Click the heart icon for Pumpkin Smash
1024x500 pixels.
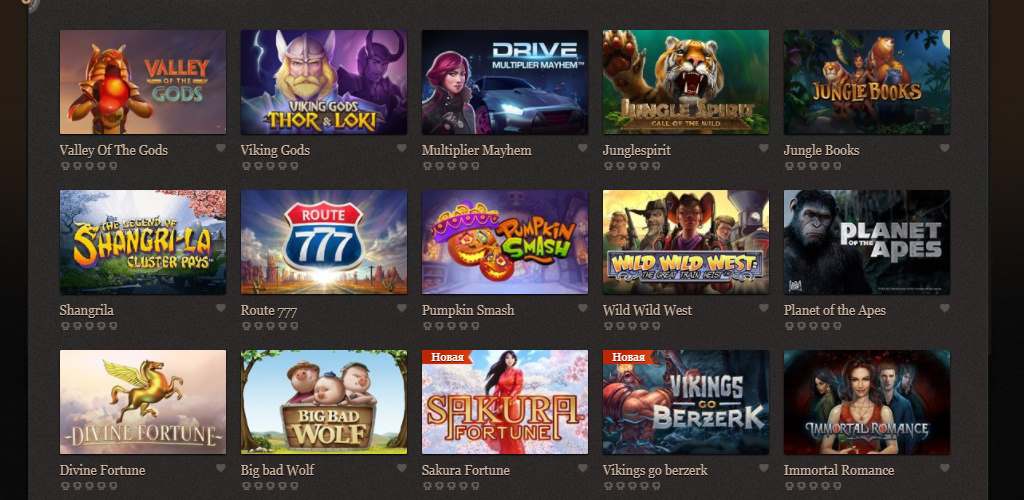tap(583, 308)
